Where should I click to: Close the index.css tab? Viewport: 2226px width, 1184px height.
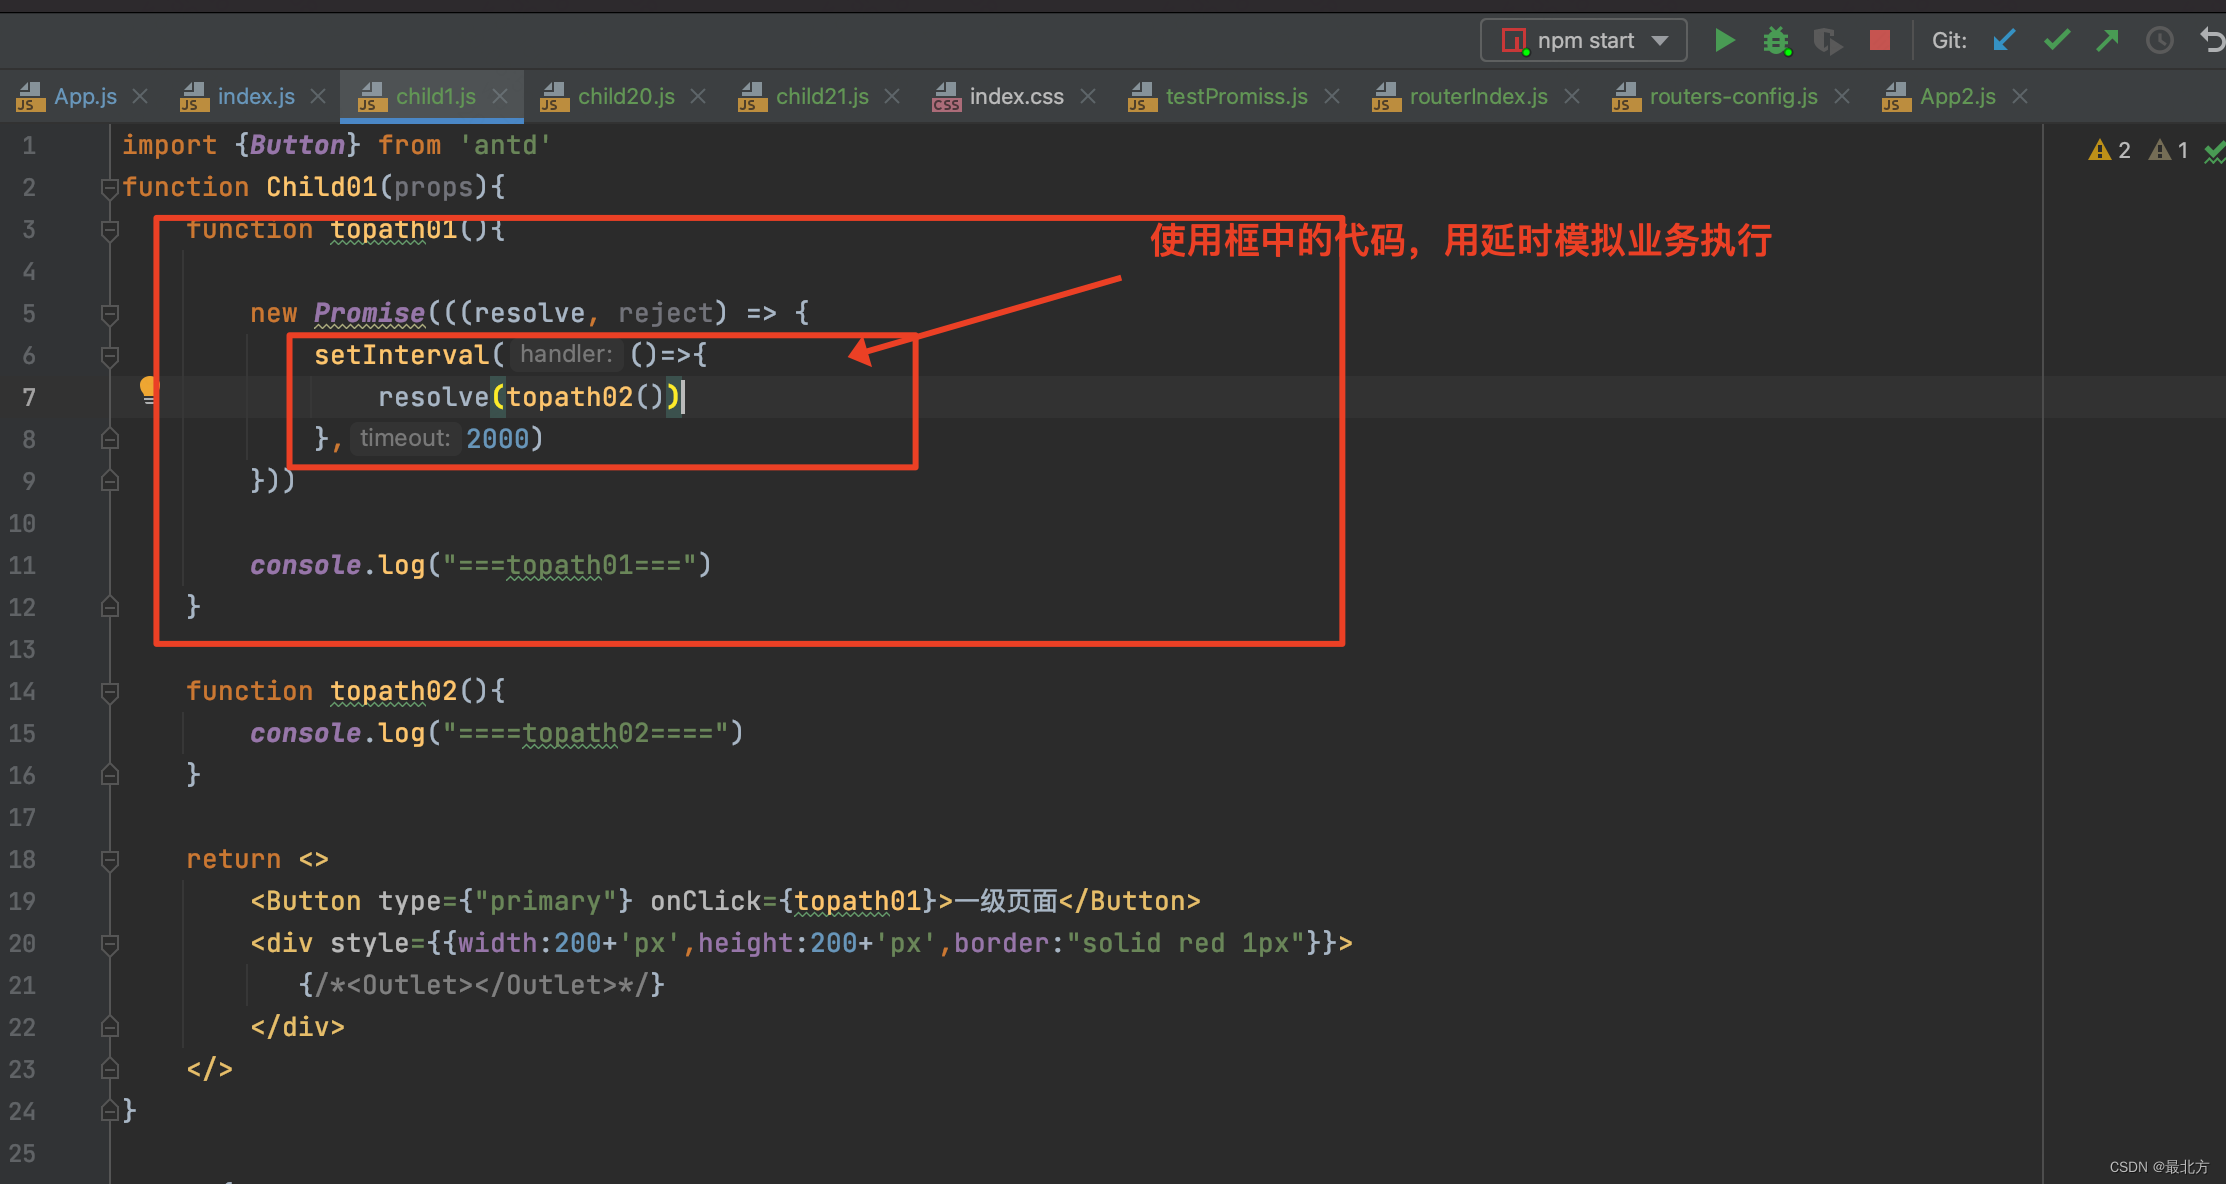point(1088,96)
